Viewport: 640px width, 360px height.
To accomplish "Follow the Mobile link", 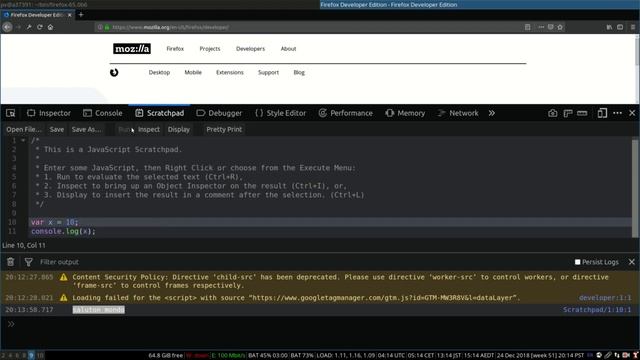I will coord(193,72).
